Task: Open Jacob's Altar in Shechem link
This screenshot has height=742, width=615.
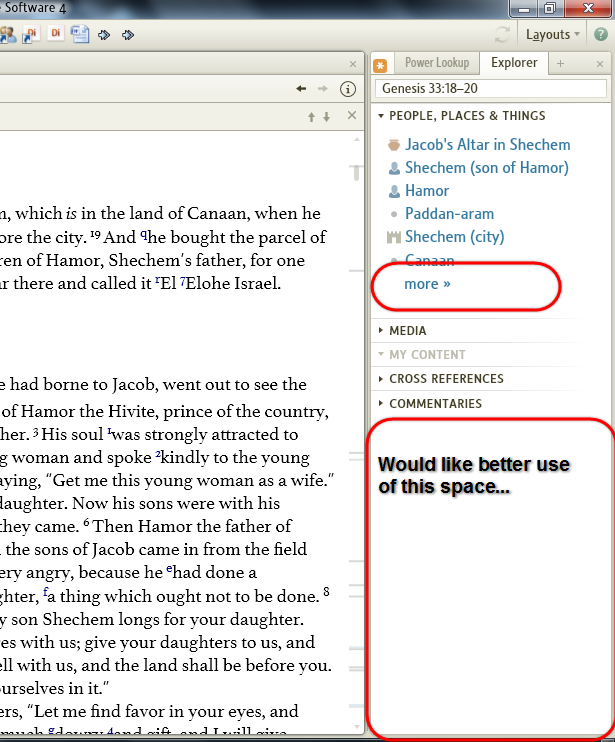Action: coord(487,145)
